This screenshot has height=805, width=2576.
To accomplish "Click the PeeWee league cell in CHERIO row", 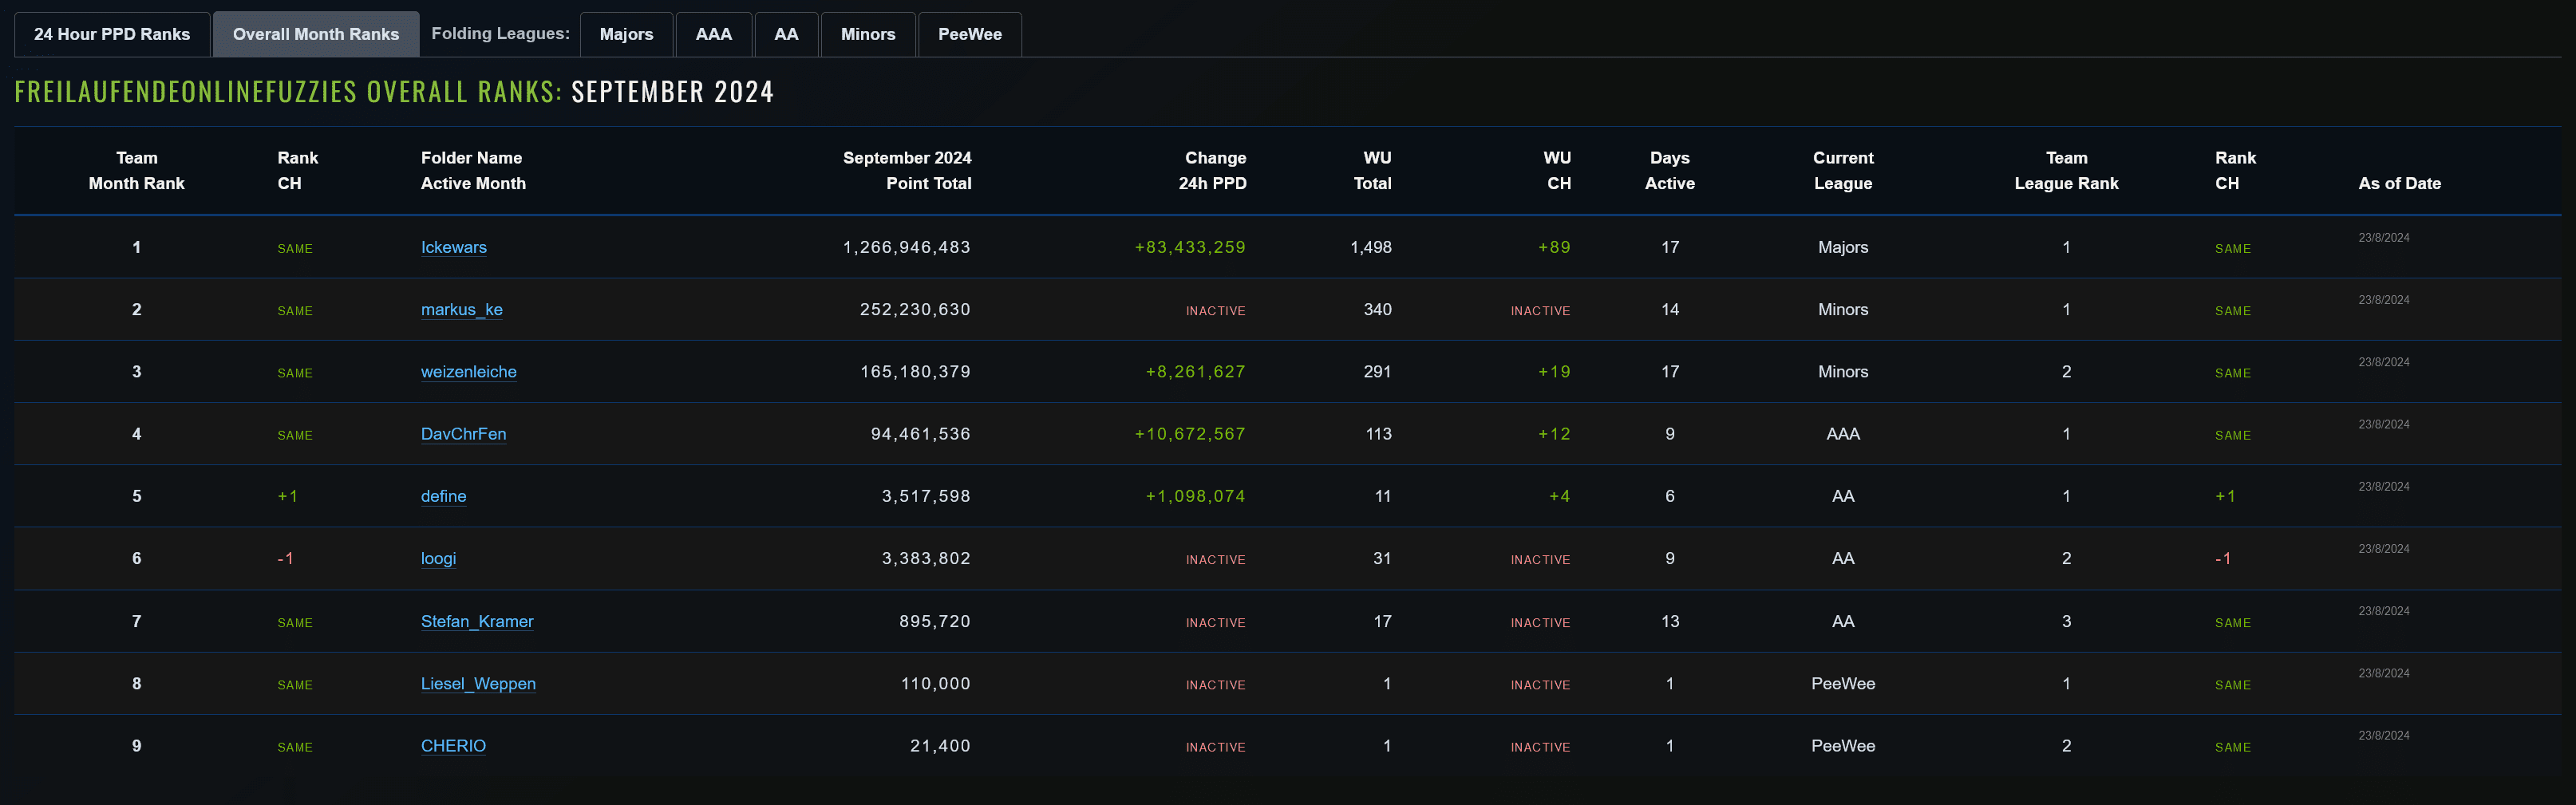I will pyautogui.click(x=1843, y=745).
